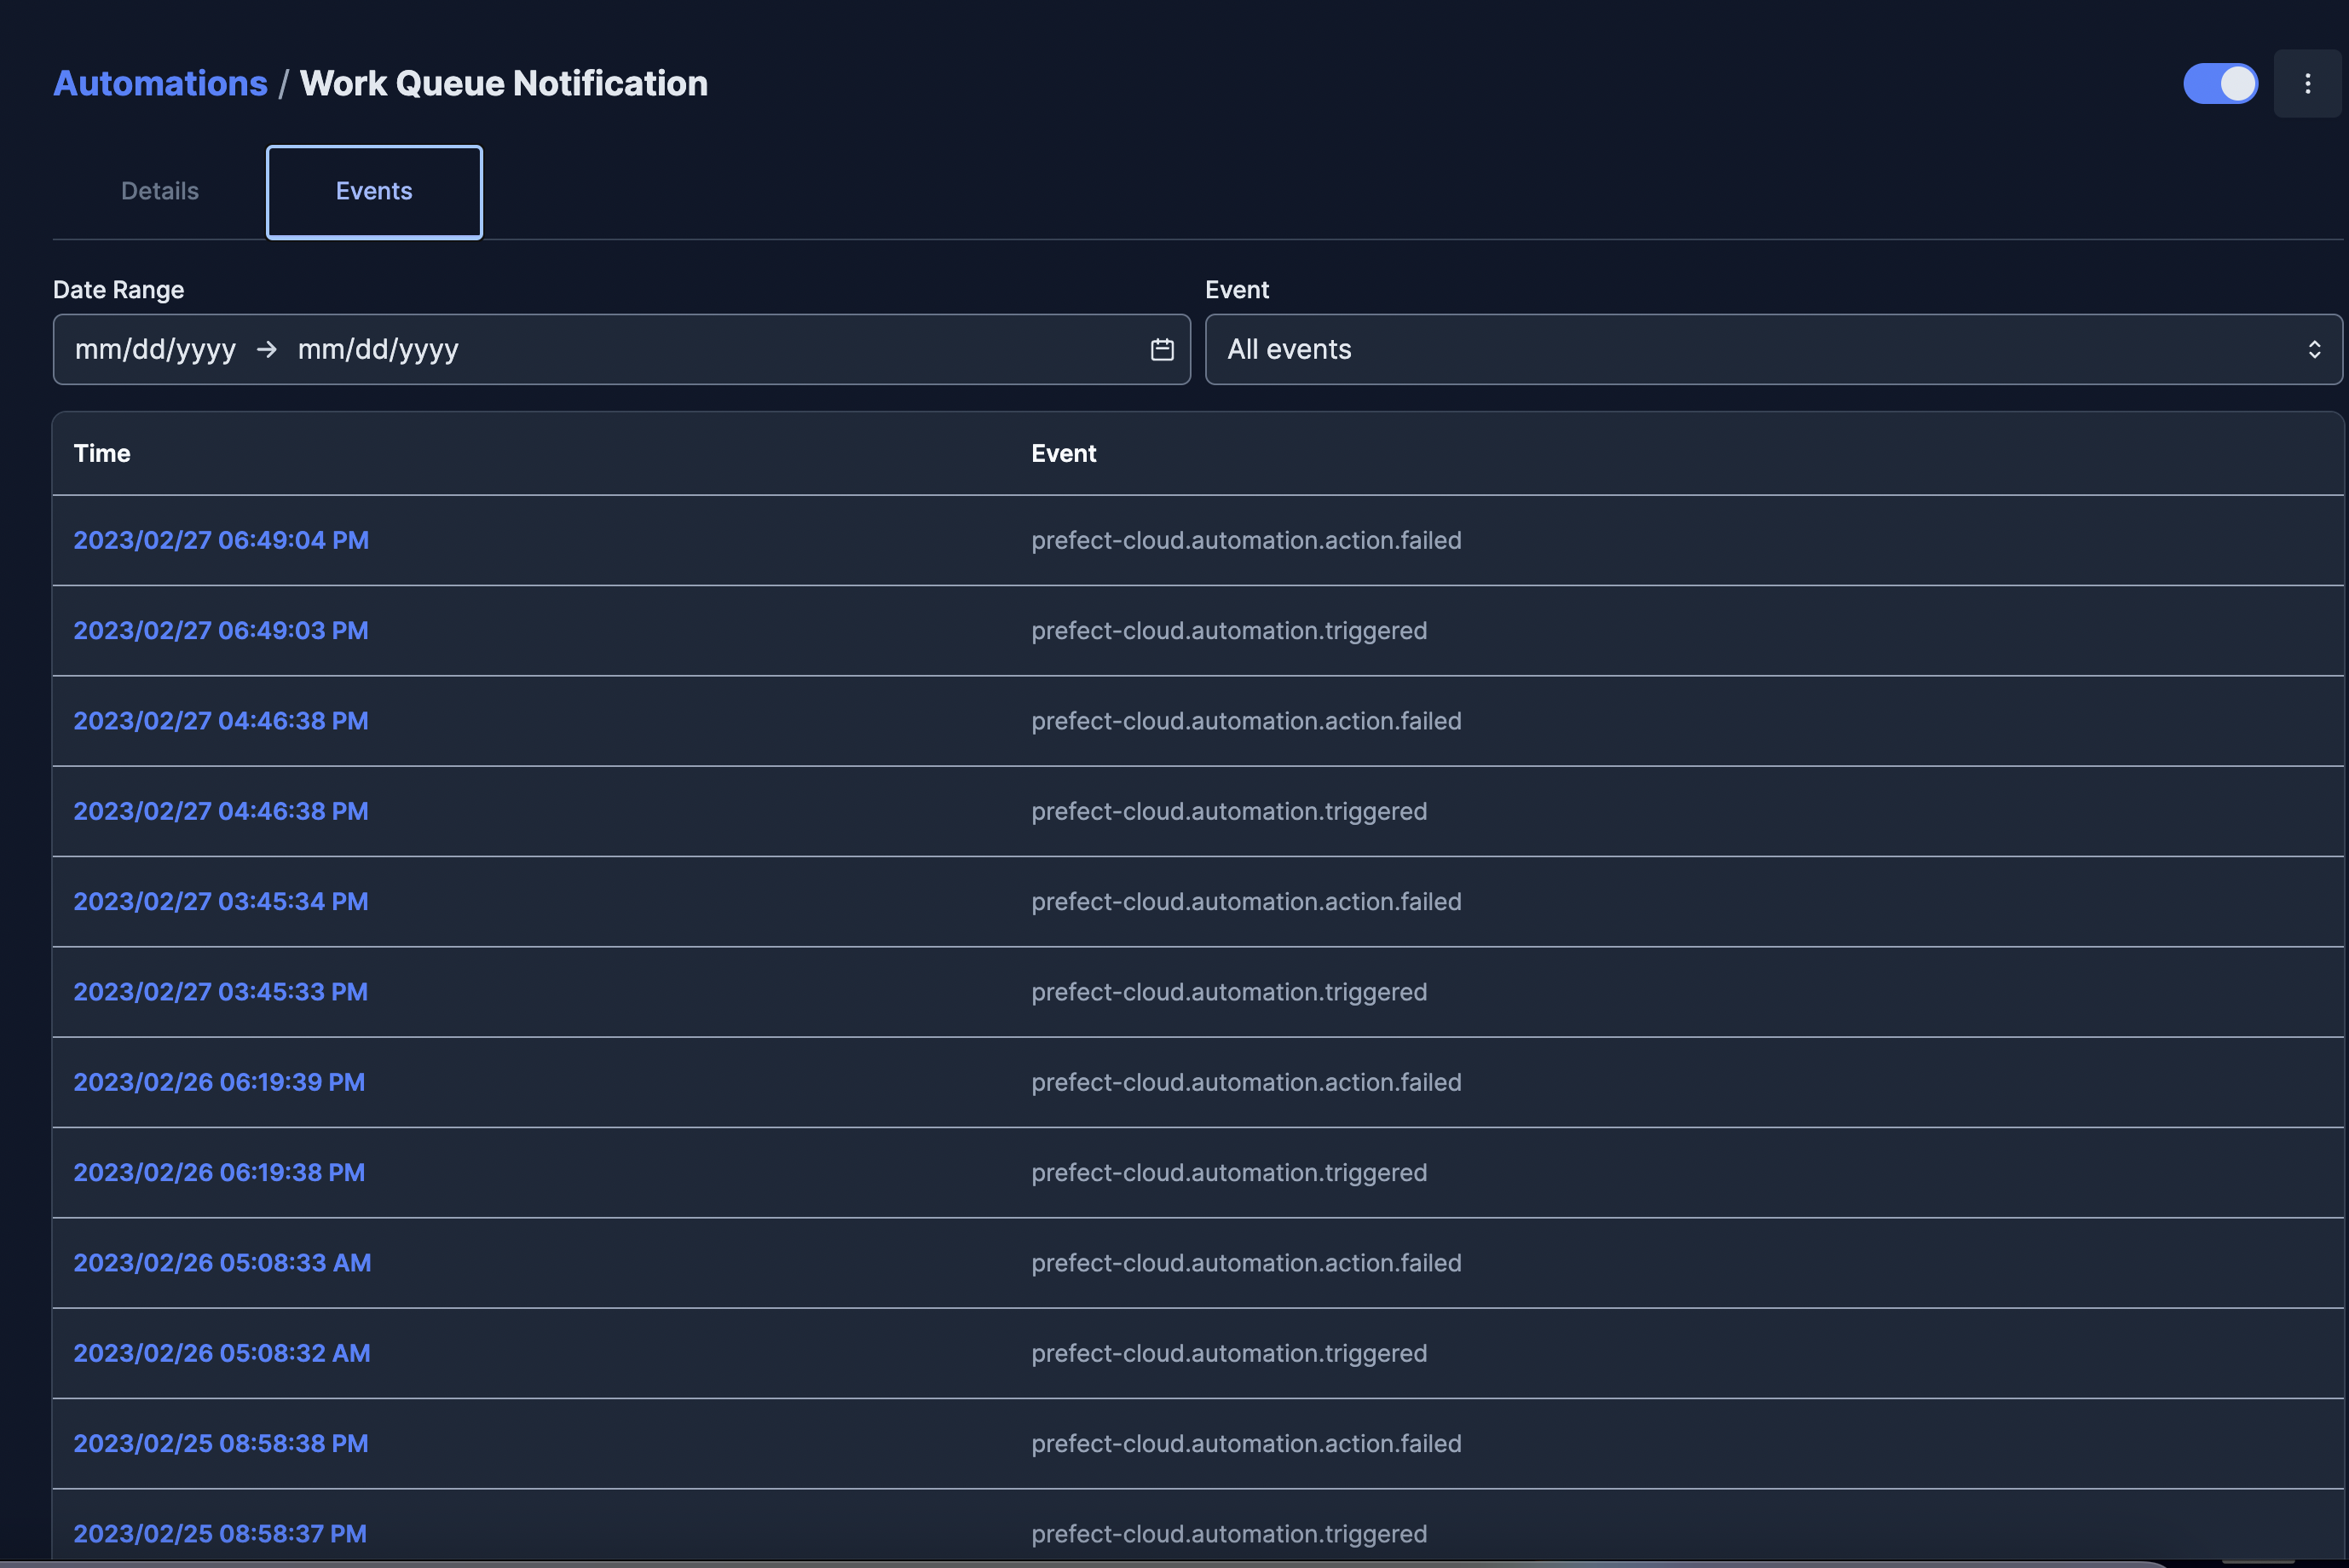Click the start date mm/dd/yyyy field
The image size is (2349, 1568).
(x=156, y=349)
